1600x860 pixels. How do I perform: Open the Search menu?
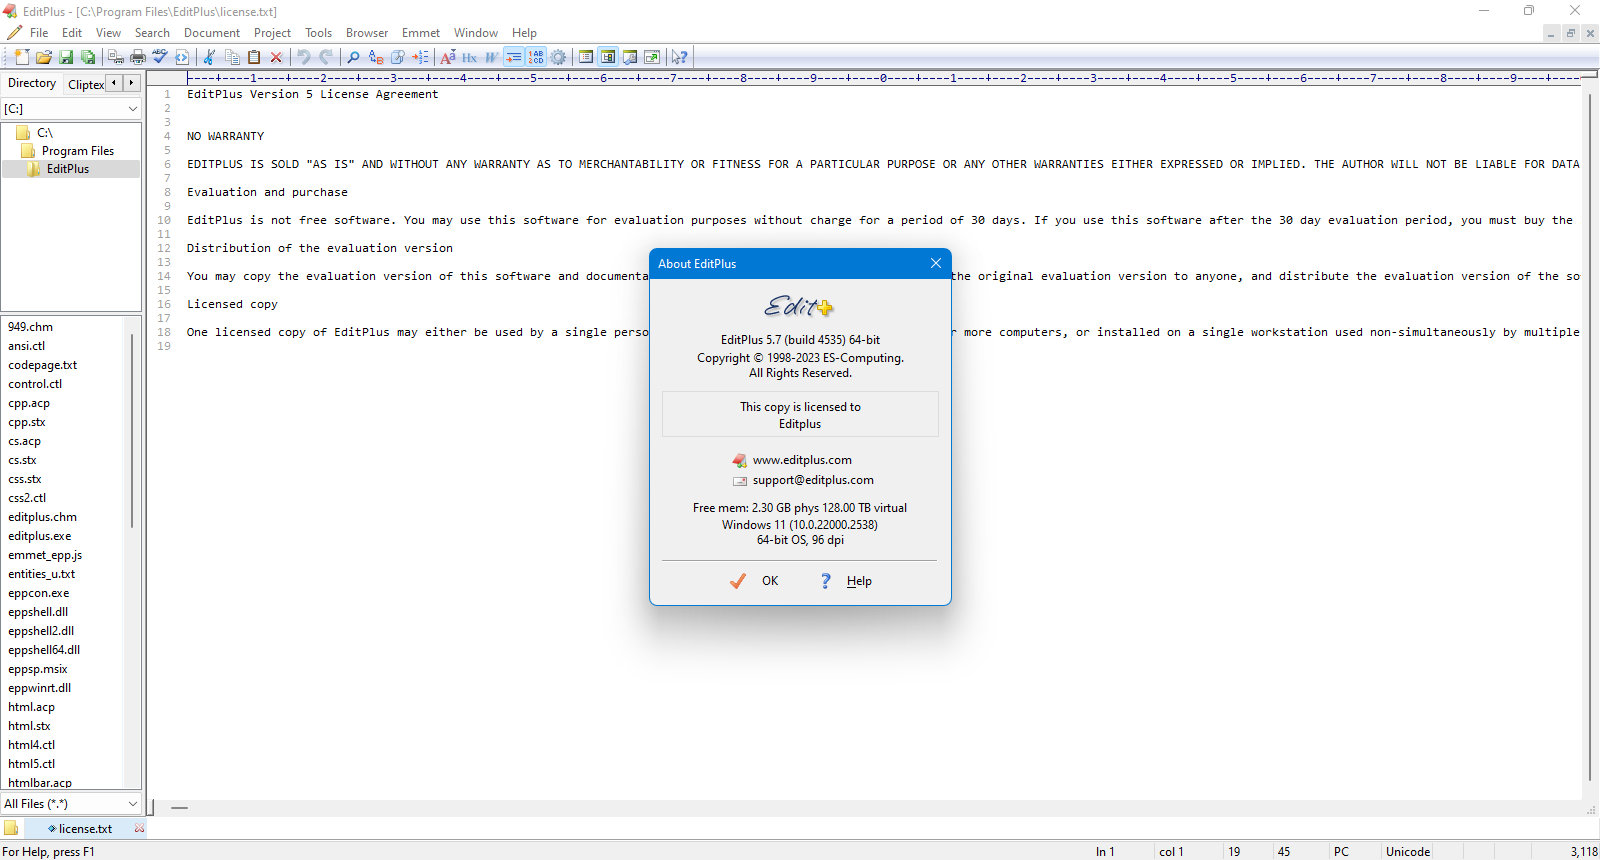pyautogui.click(x=152, y=33)
